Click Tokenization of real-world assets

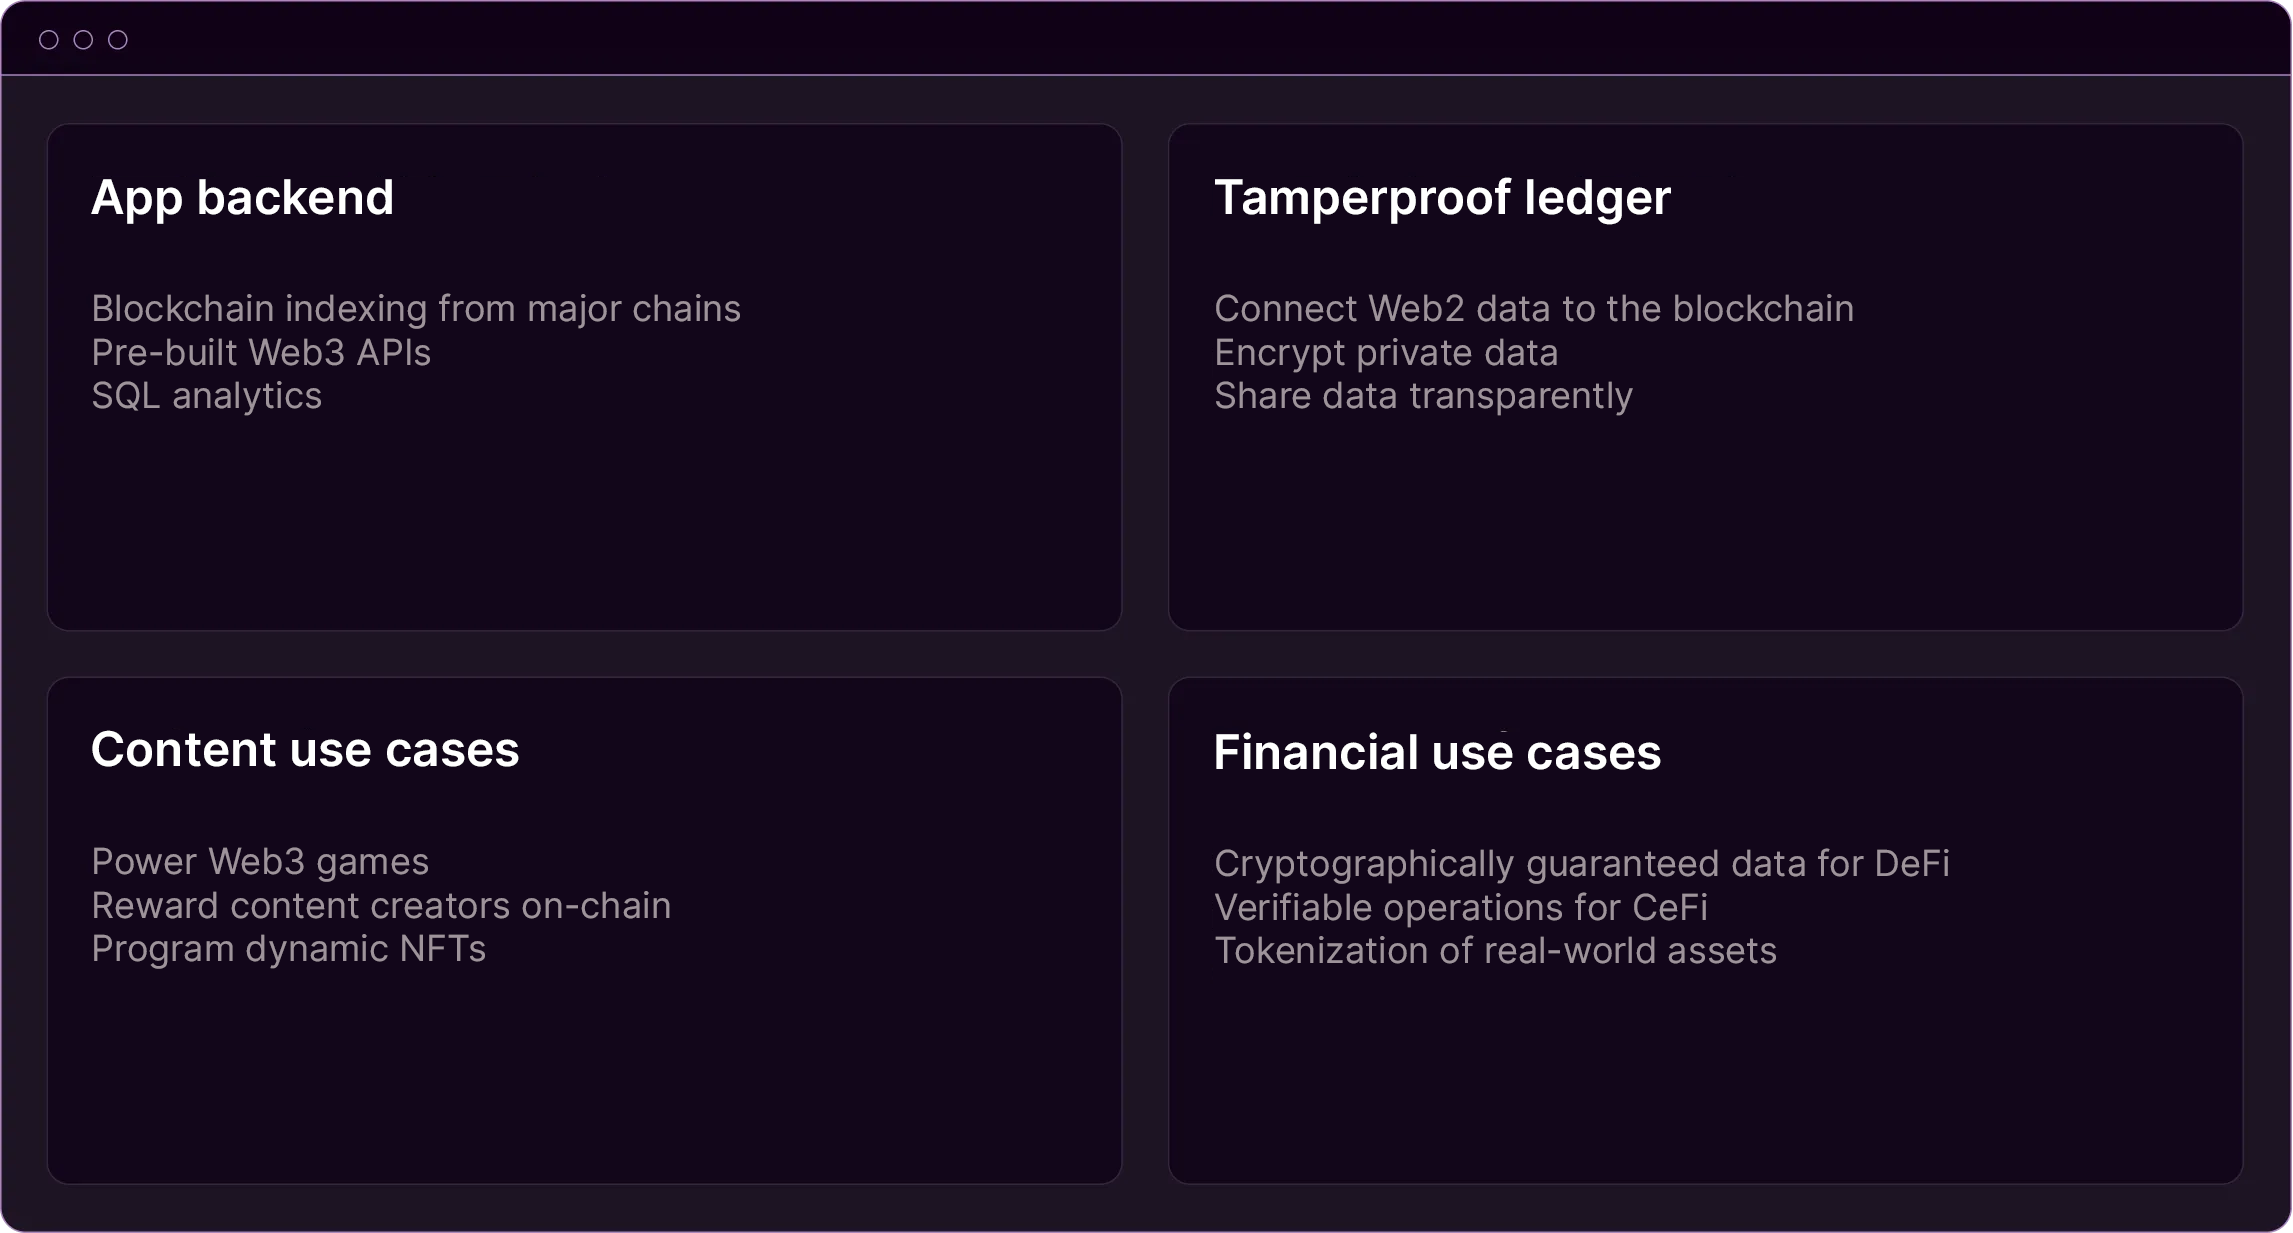point(1495,951)
